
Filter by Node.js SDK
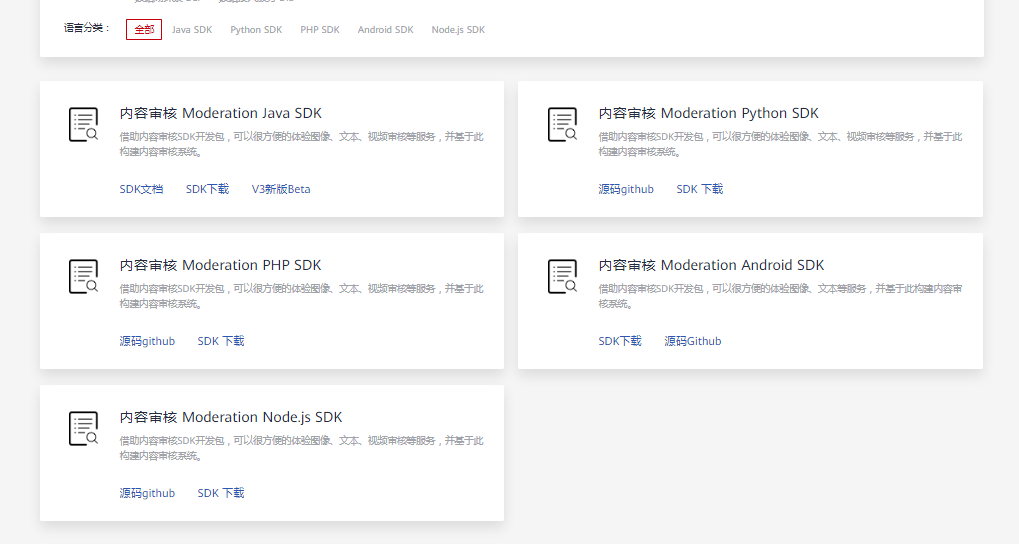458,29
